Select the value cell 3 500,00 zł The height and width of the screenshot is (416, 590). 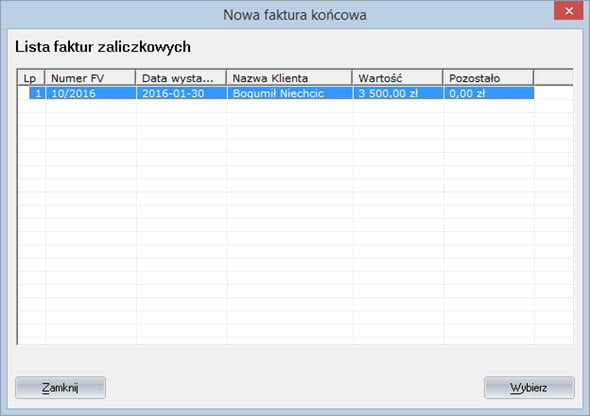pos(398,93)
